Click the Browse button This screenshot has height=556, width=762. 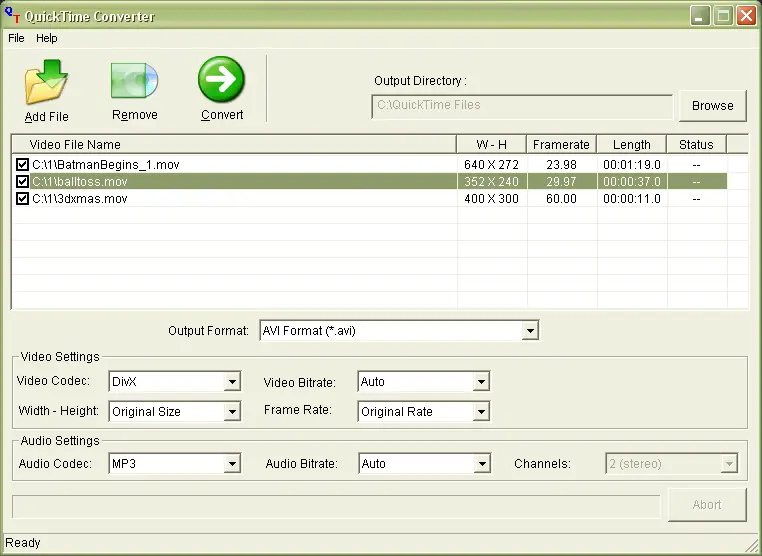tap(712, 105)
